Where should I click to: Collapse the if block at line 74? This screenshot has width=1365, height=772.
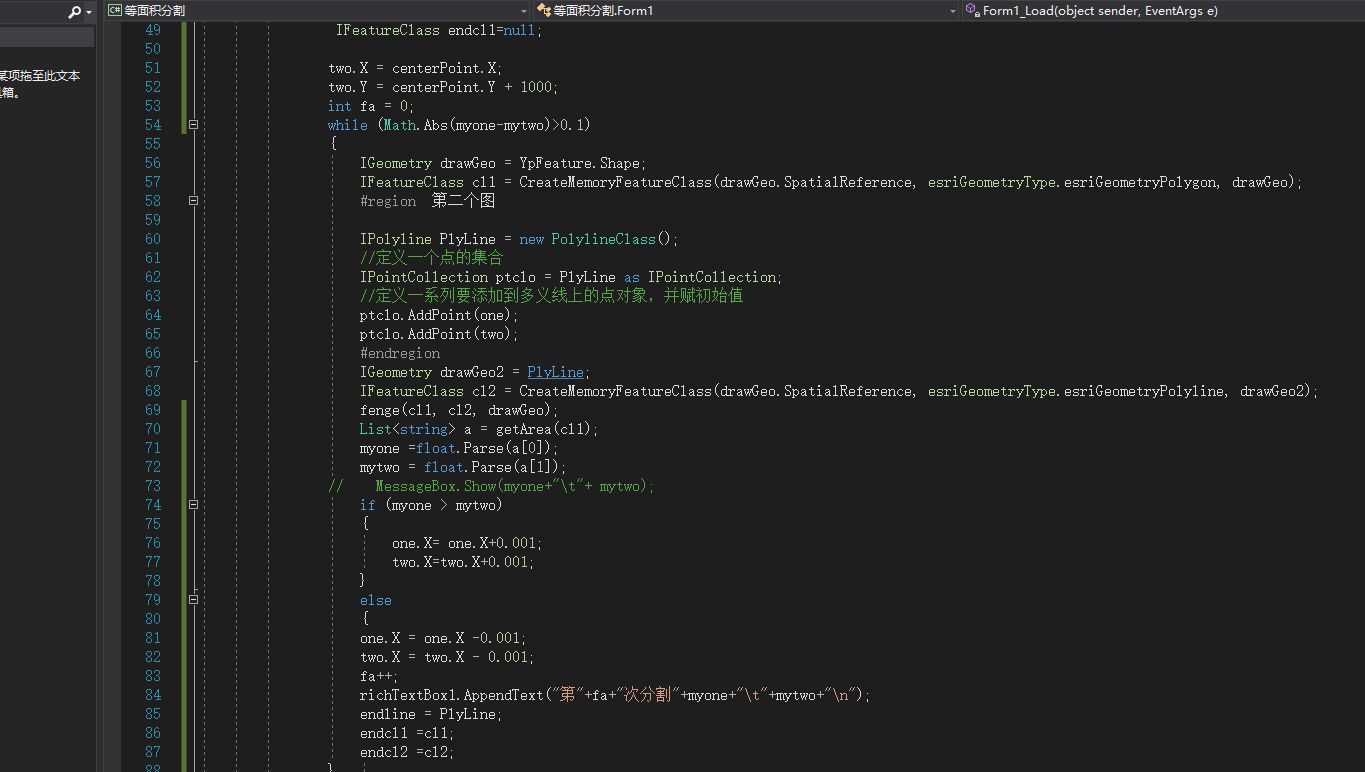click(x=193, y=505)
